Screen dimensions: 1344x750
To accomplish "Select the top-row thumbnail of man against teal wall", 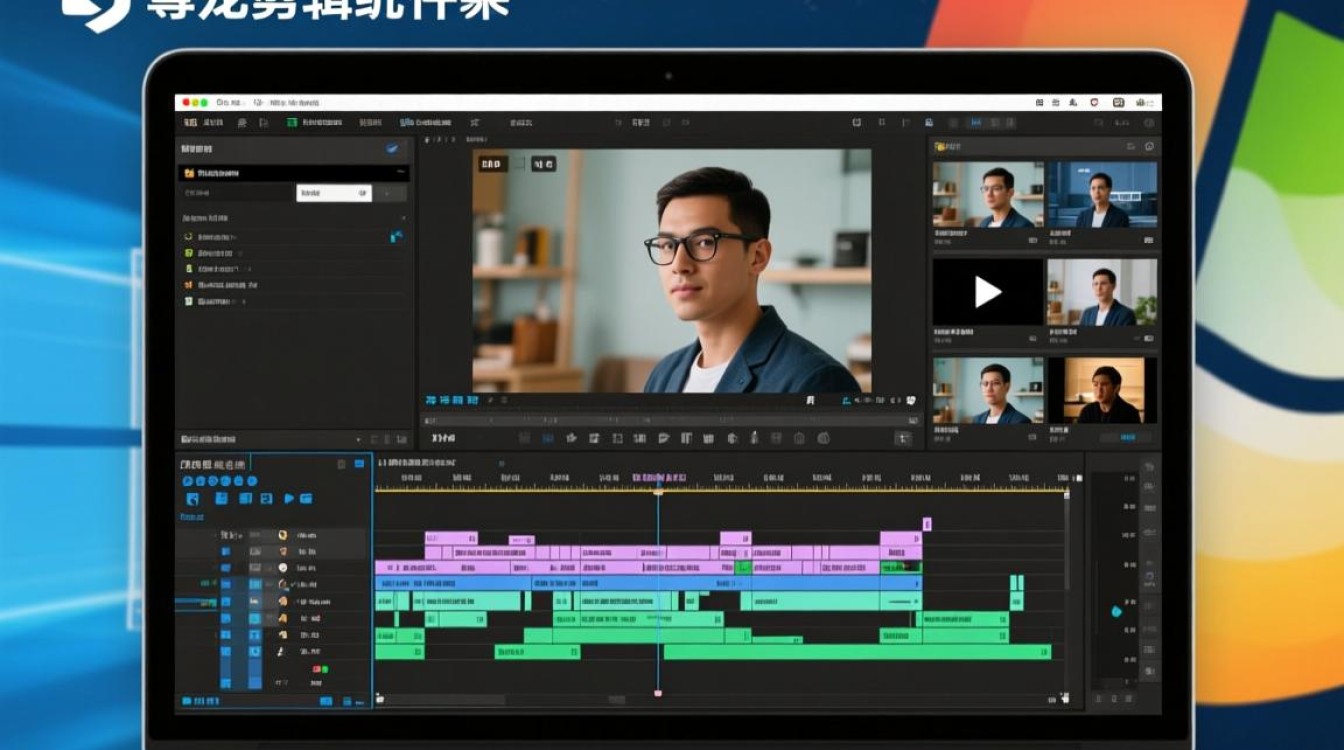I will point(988,194).
